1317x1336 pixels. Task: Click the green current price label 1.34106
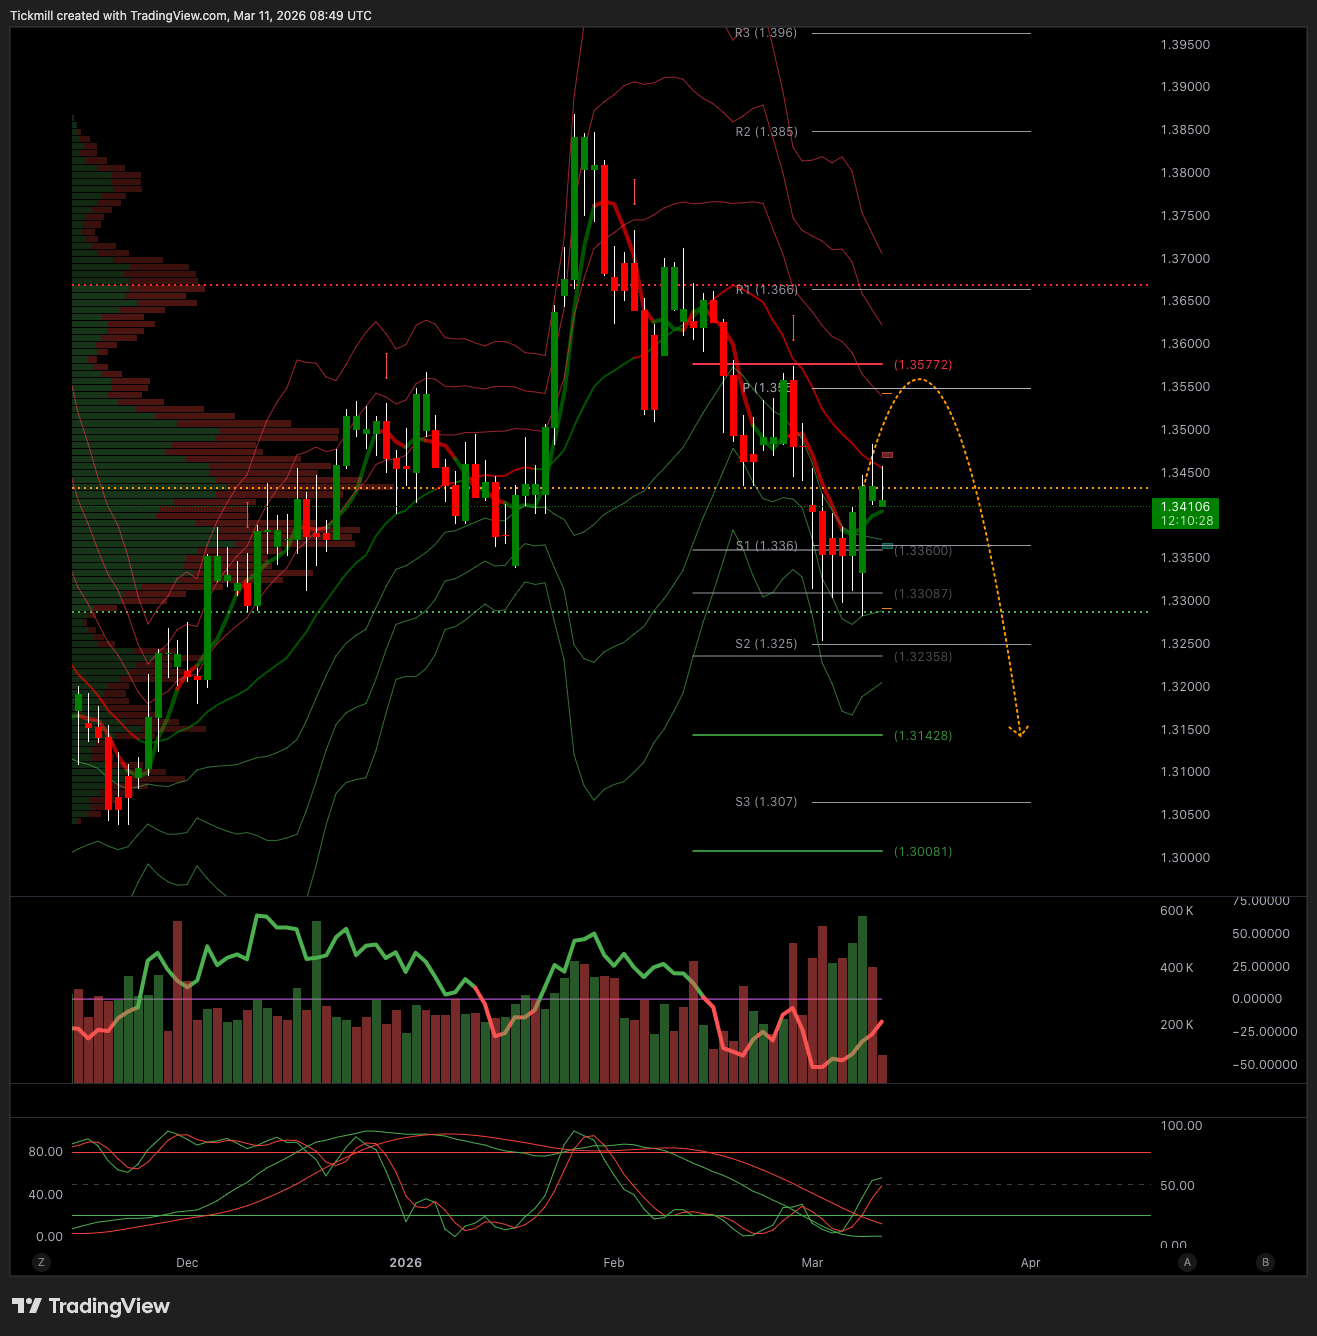(1185, 513)
